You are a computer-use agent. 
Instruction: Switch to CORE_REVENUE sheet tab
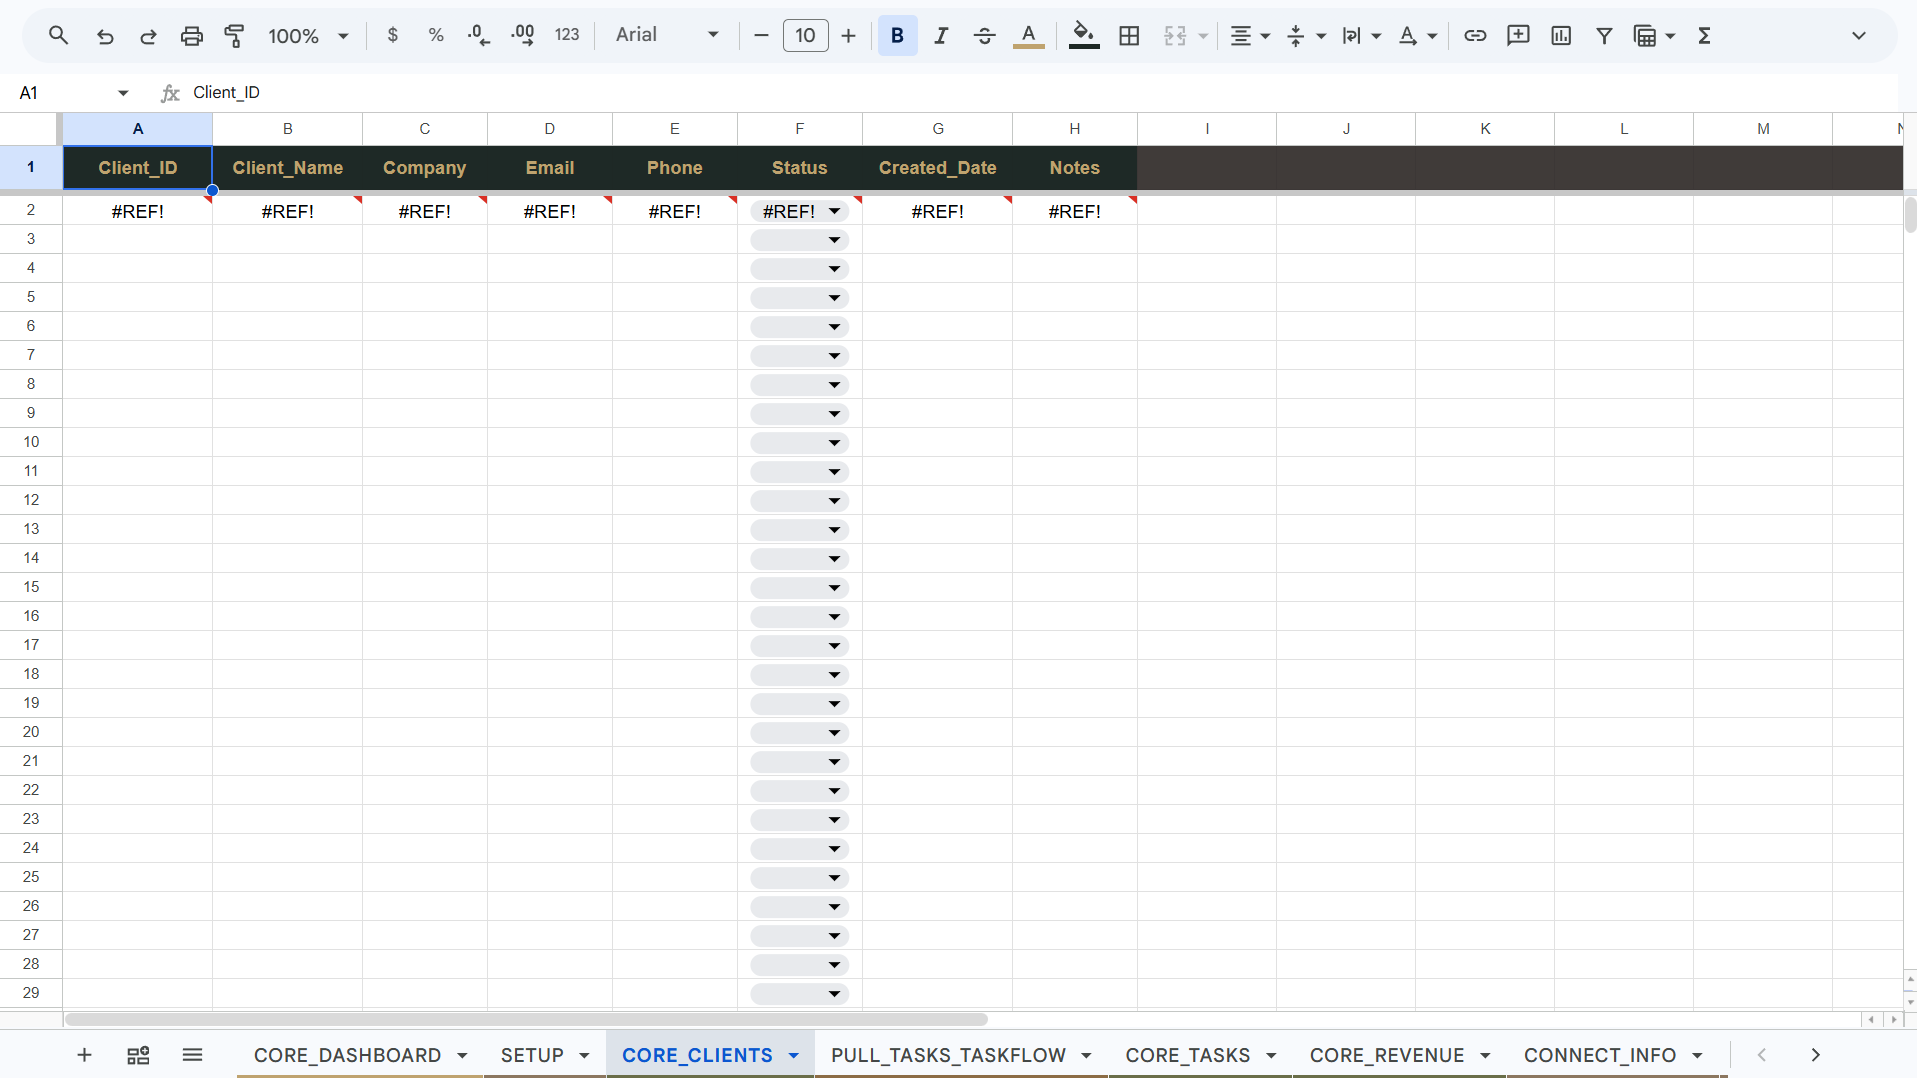point(1387,1055)
